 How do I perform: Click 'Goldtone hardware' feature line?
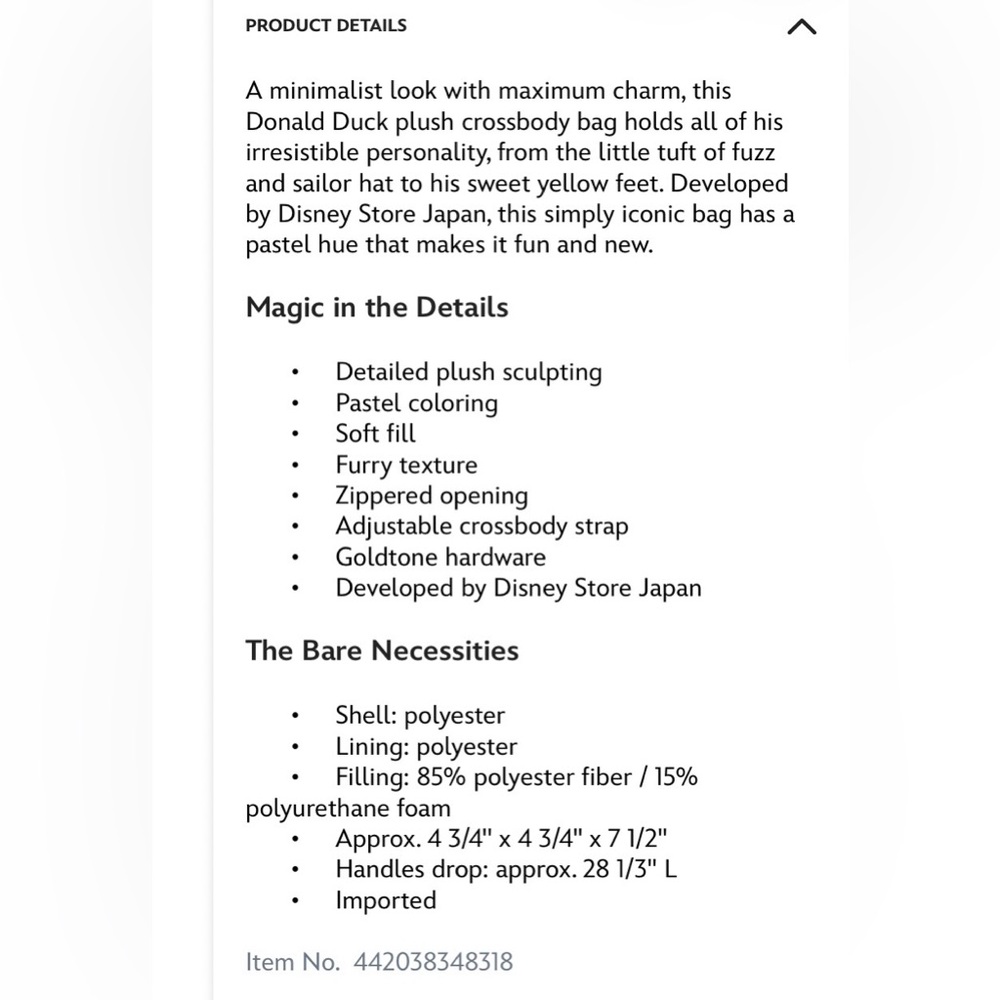point(441,557)
